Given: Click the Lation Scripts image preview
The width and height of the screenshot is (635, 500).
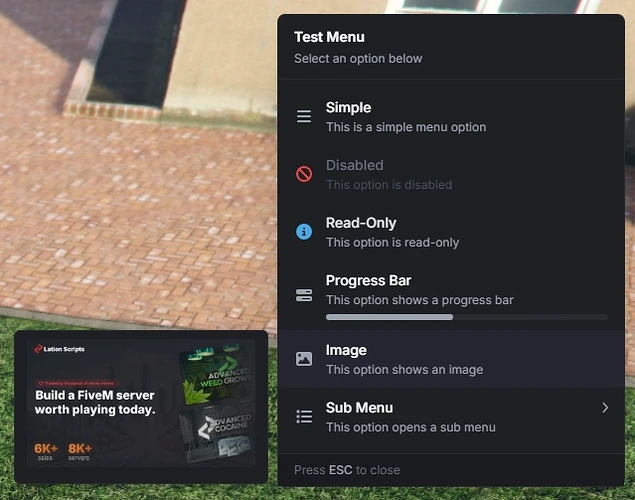Looking at the screenshot, I should click(x=141, y=407).
